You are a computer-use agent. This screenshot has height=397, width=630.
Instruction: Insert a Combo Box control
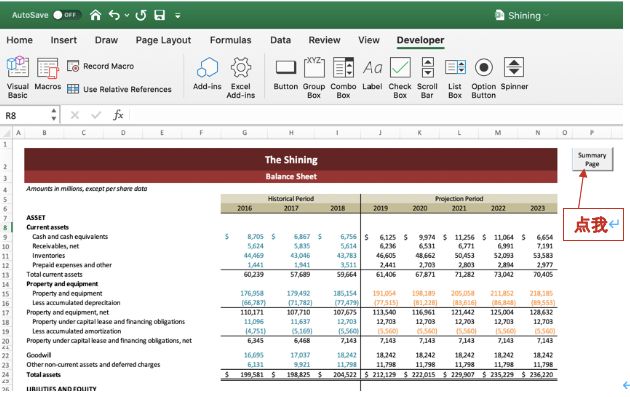(x=344, y=77)
